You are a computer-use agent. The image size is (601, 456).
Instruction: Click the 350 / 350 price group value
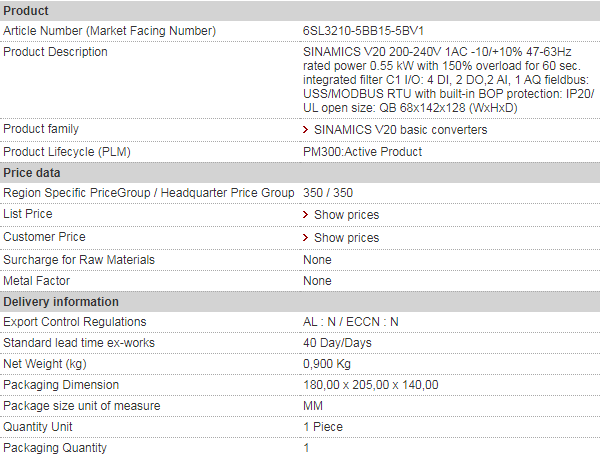[328, 193]
